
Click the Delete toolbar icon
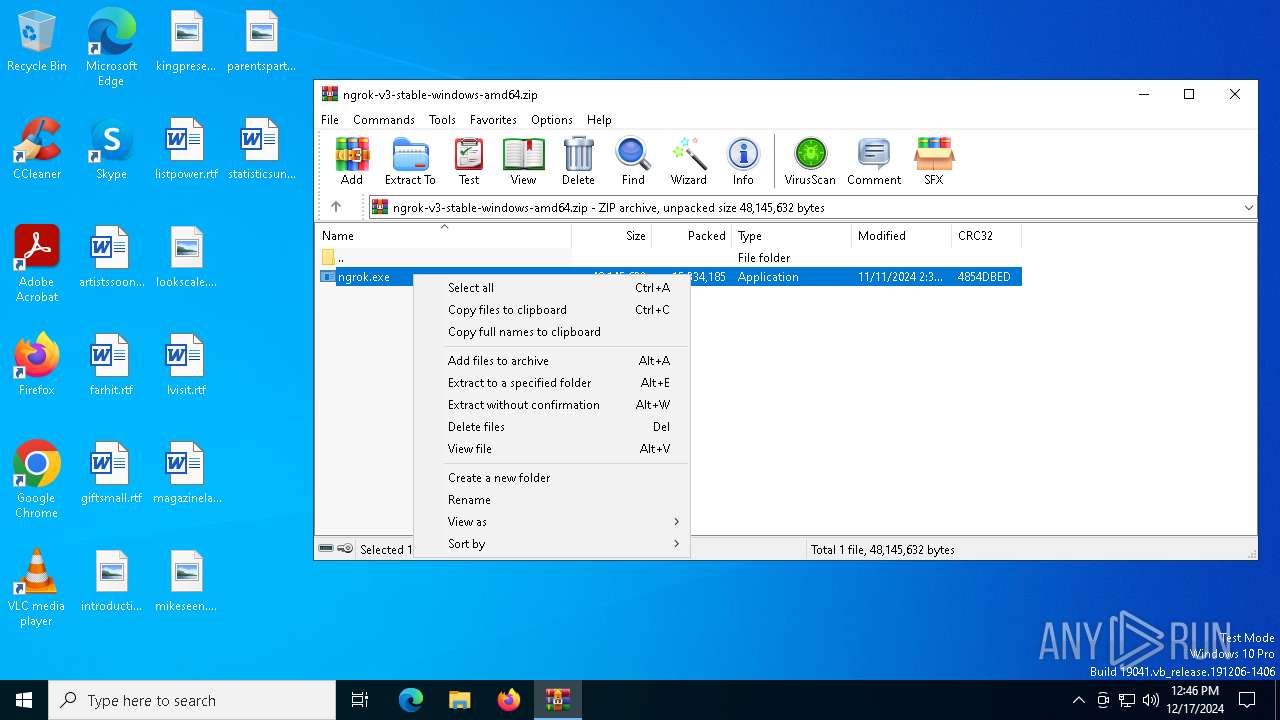coord(578,161)
